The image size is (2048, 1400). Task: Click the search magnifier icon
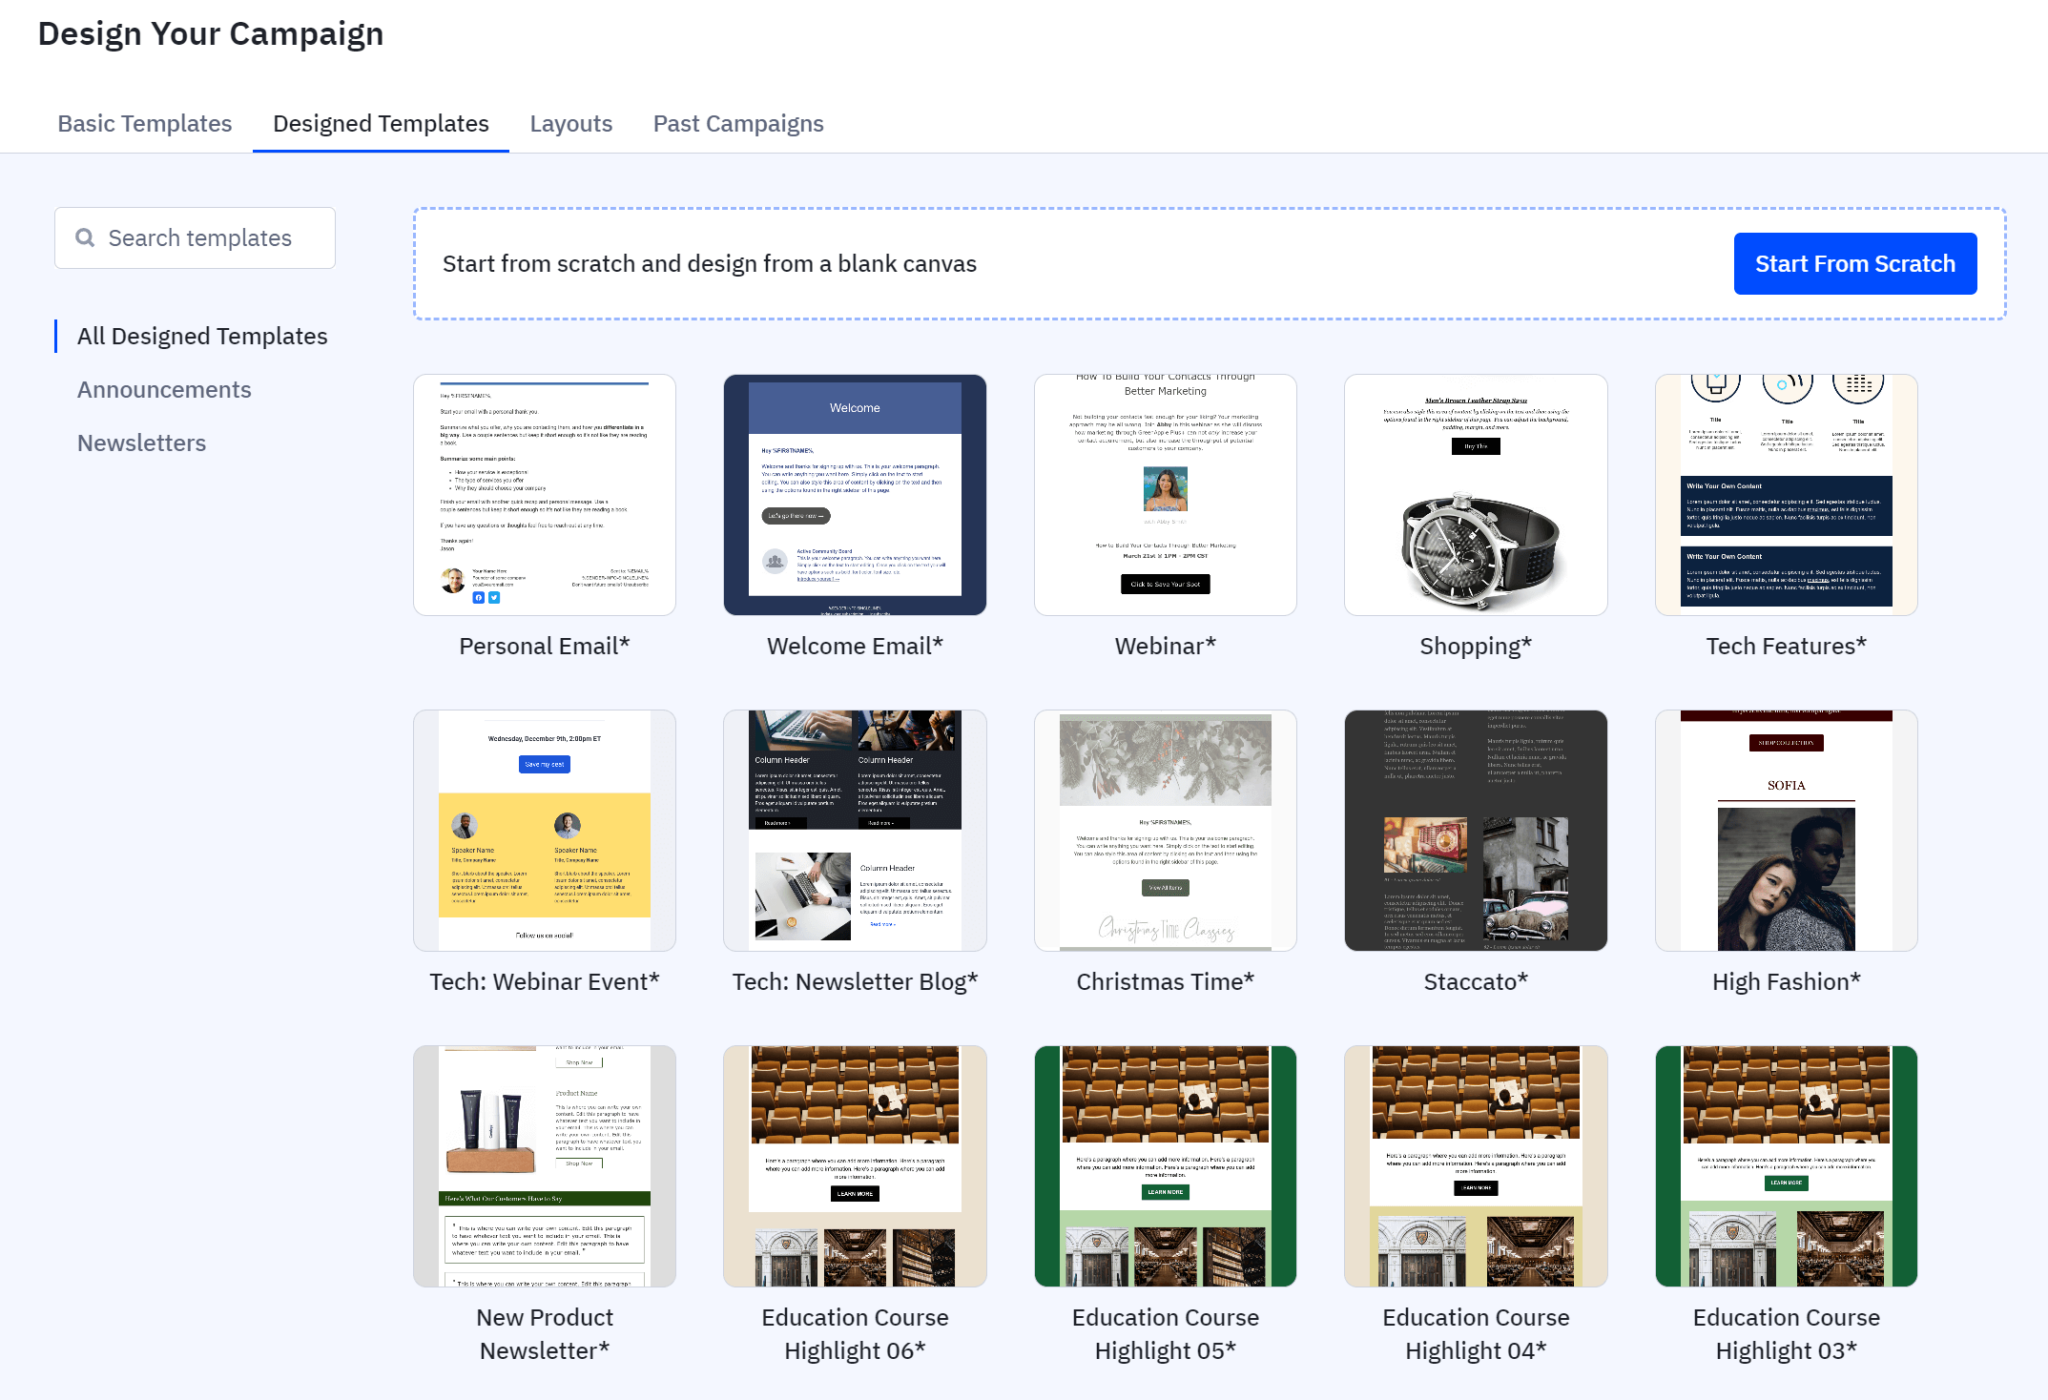tap(86, 238)
